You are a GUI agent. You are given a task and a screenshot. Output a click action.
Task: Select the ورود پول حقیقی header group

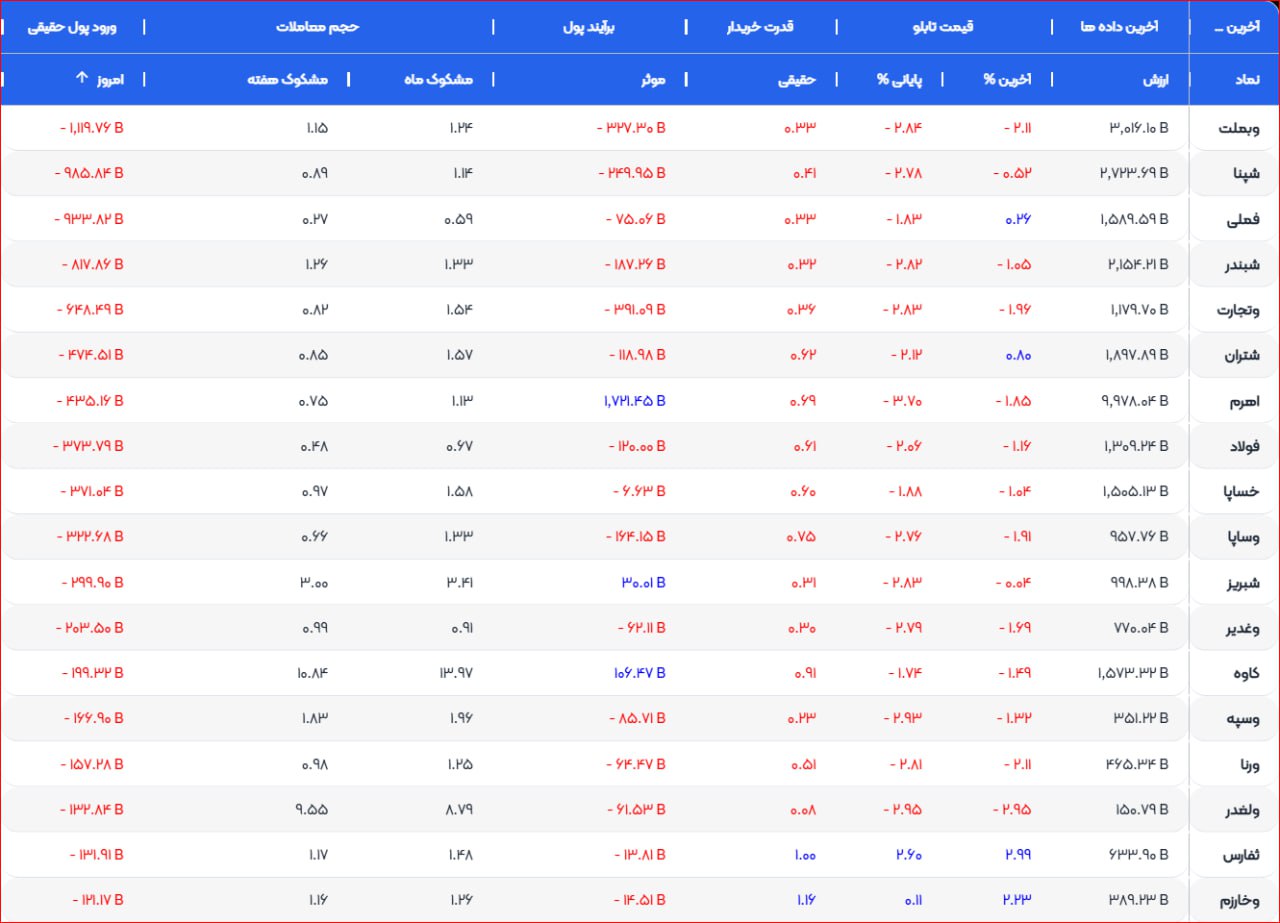[x=72, y=27]
